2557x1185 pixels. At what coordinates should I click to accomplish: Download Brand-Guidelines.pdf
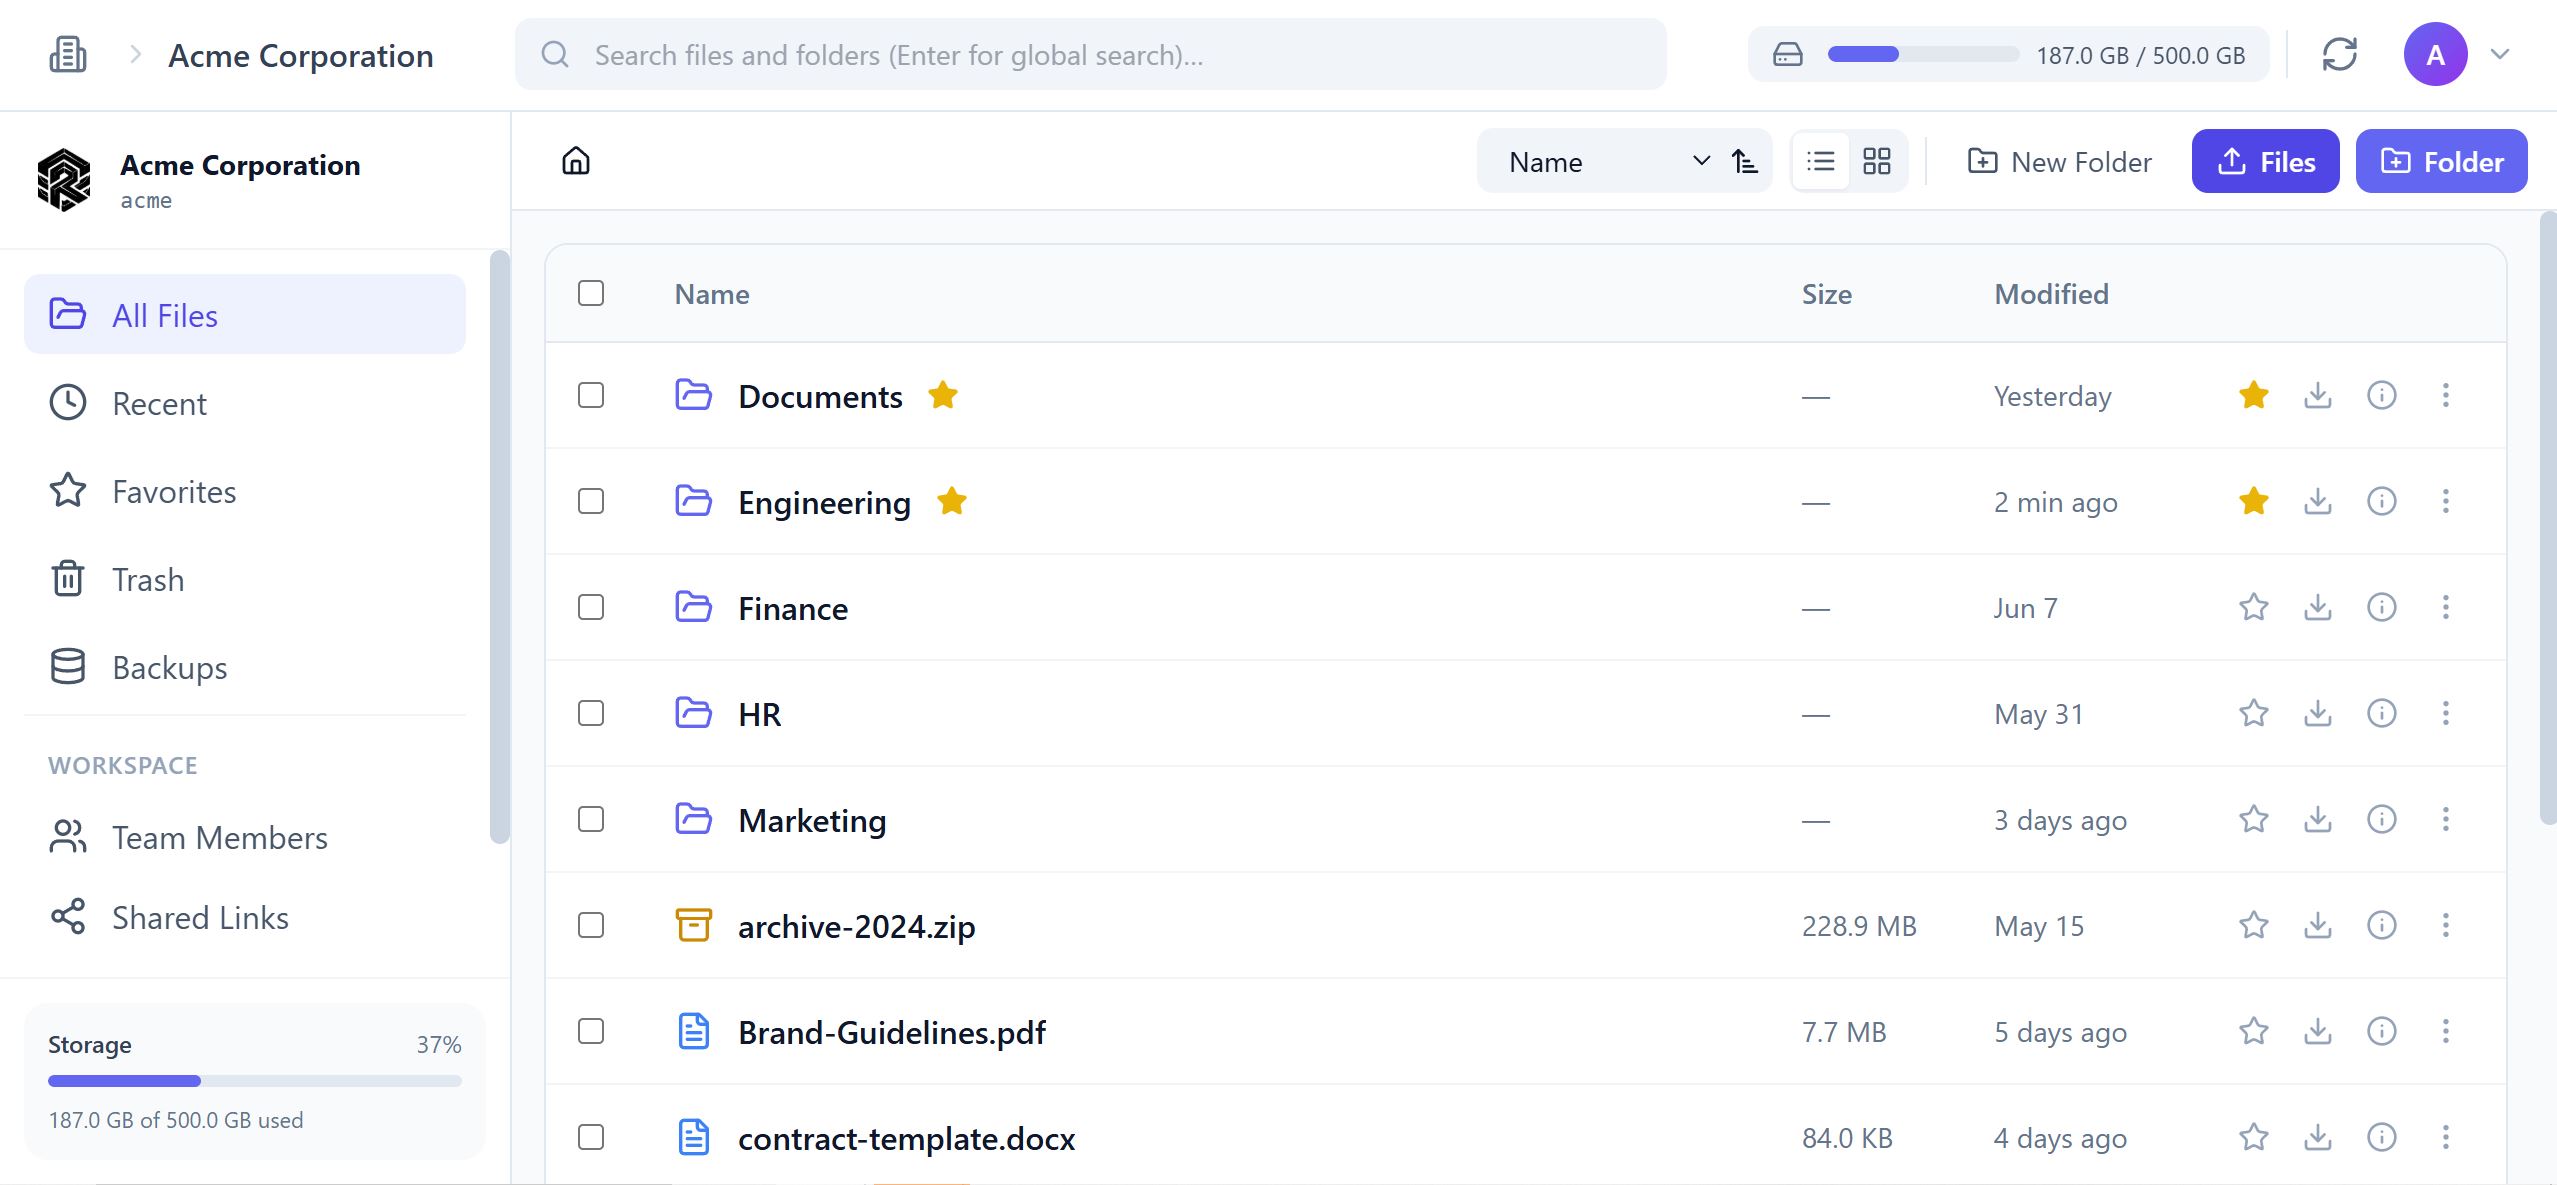[2318, 1031]
